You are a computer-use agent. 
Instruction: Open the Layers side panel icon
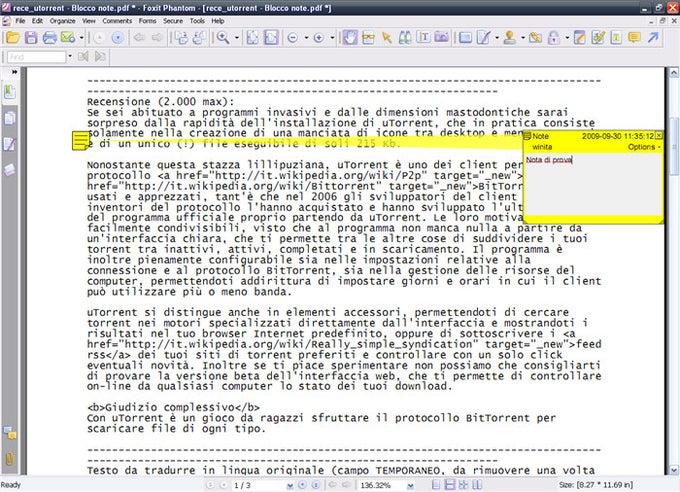[x=10, y=170]
